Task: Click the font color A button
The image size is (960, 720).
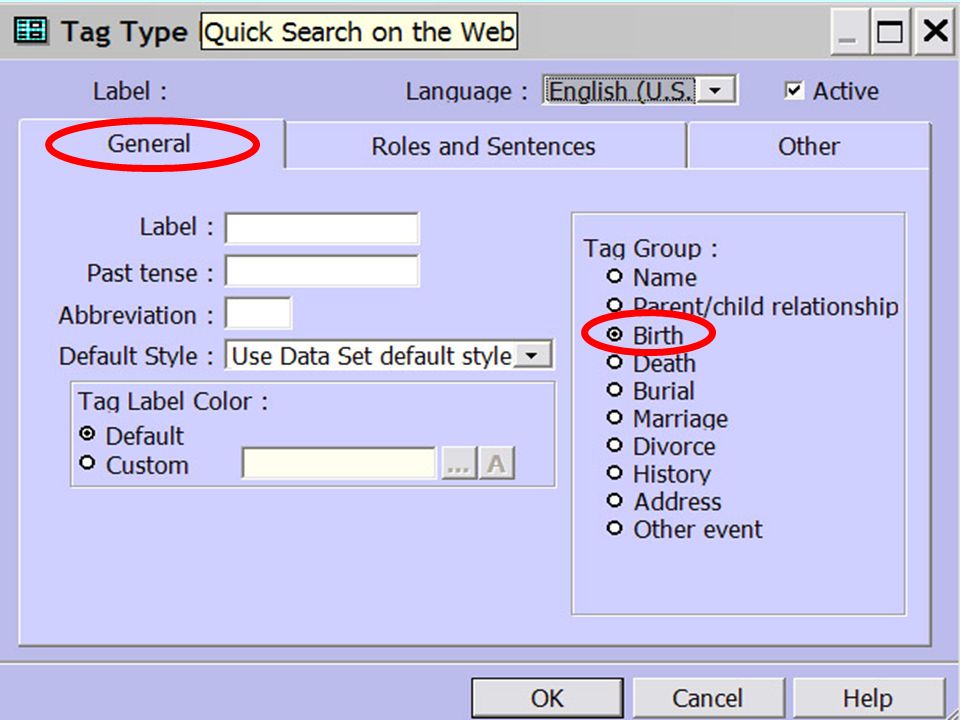Action: click(497, 464)
